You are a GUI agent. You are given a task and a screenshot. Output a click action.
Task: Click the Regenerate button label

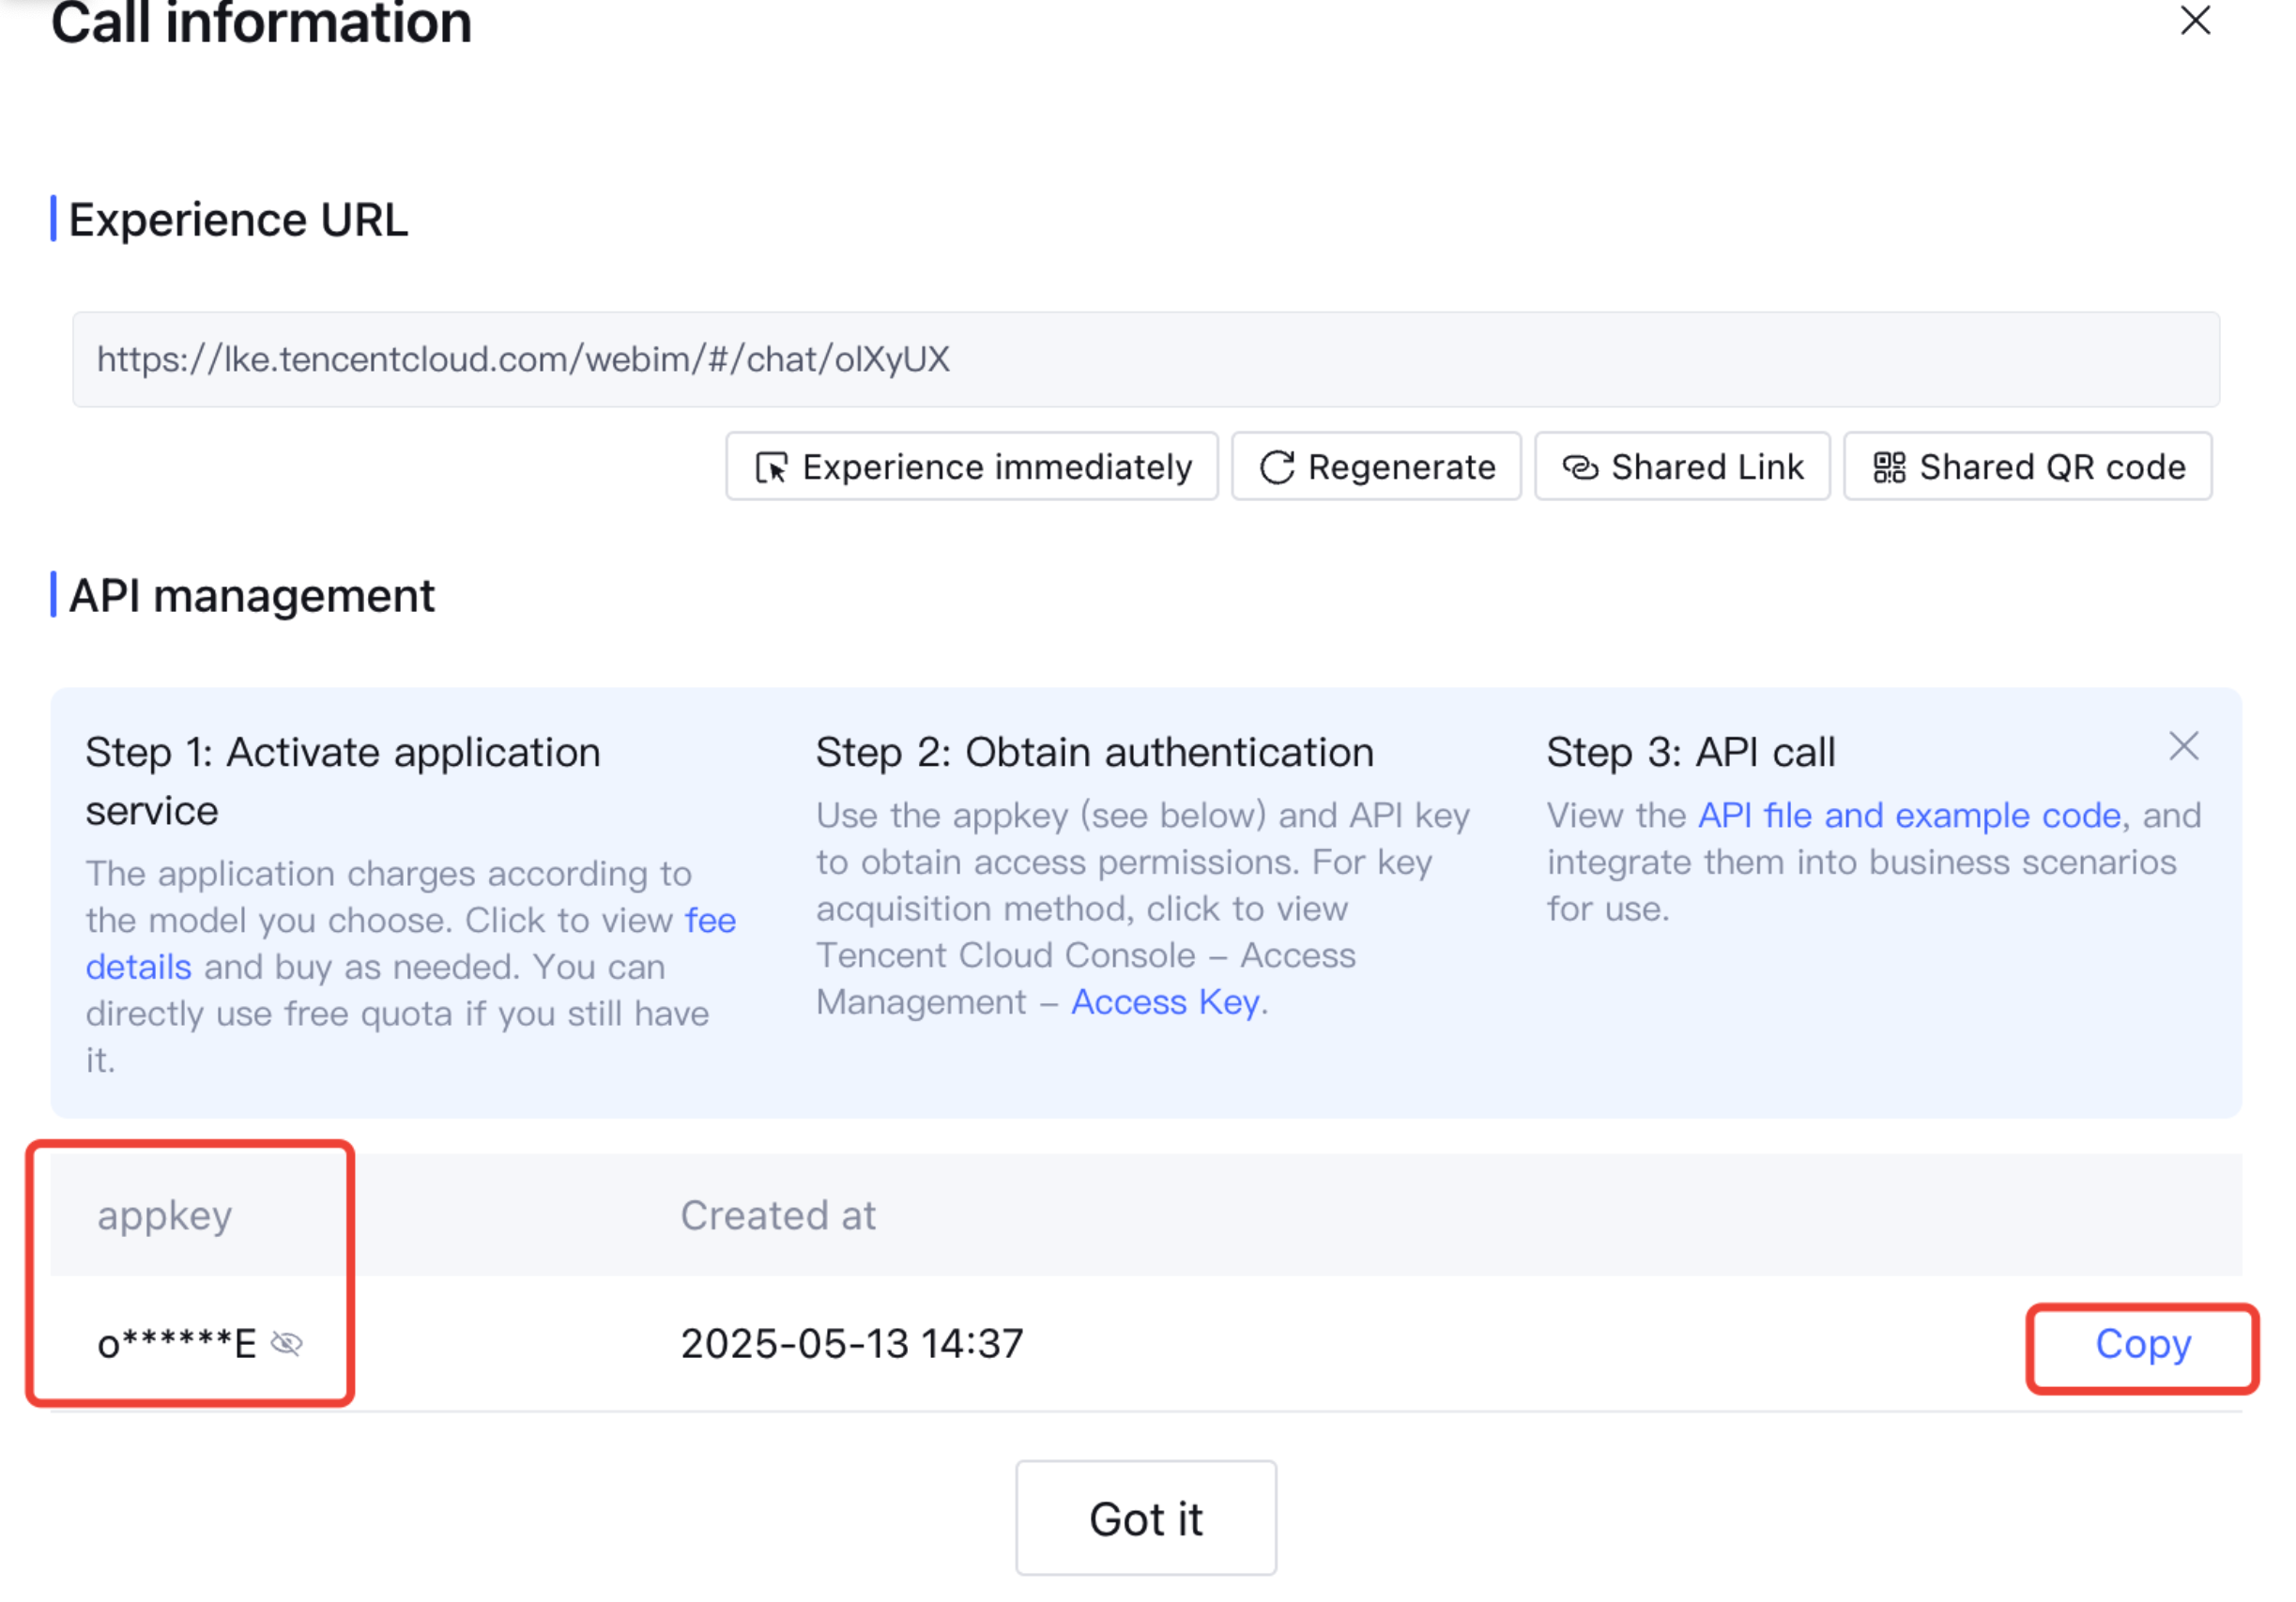tap(1401, 467)
